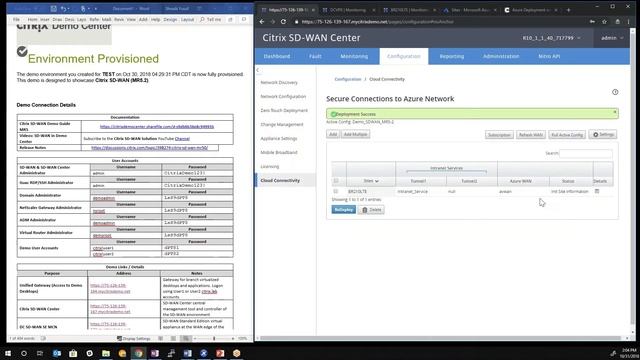Screen dimensions: 640x360
Task: Open the help icon beside Secure Connections heading
Action: click(x=615, y=92)
